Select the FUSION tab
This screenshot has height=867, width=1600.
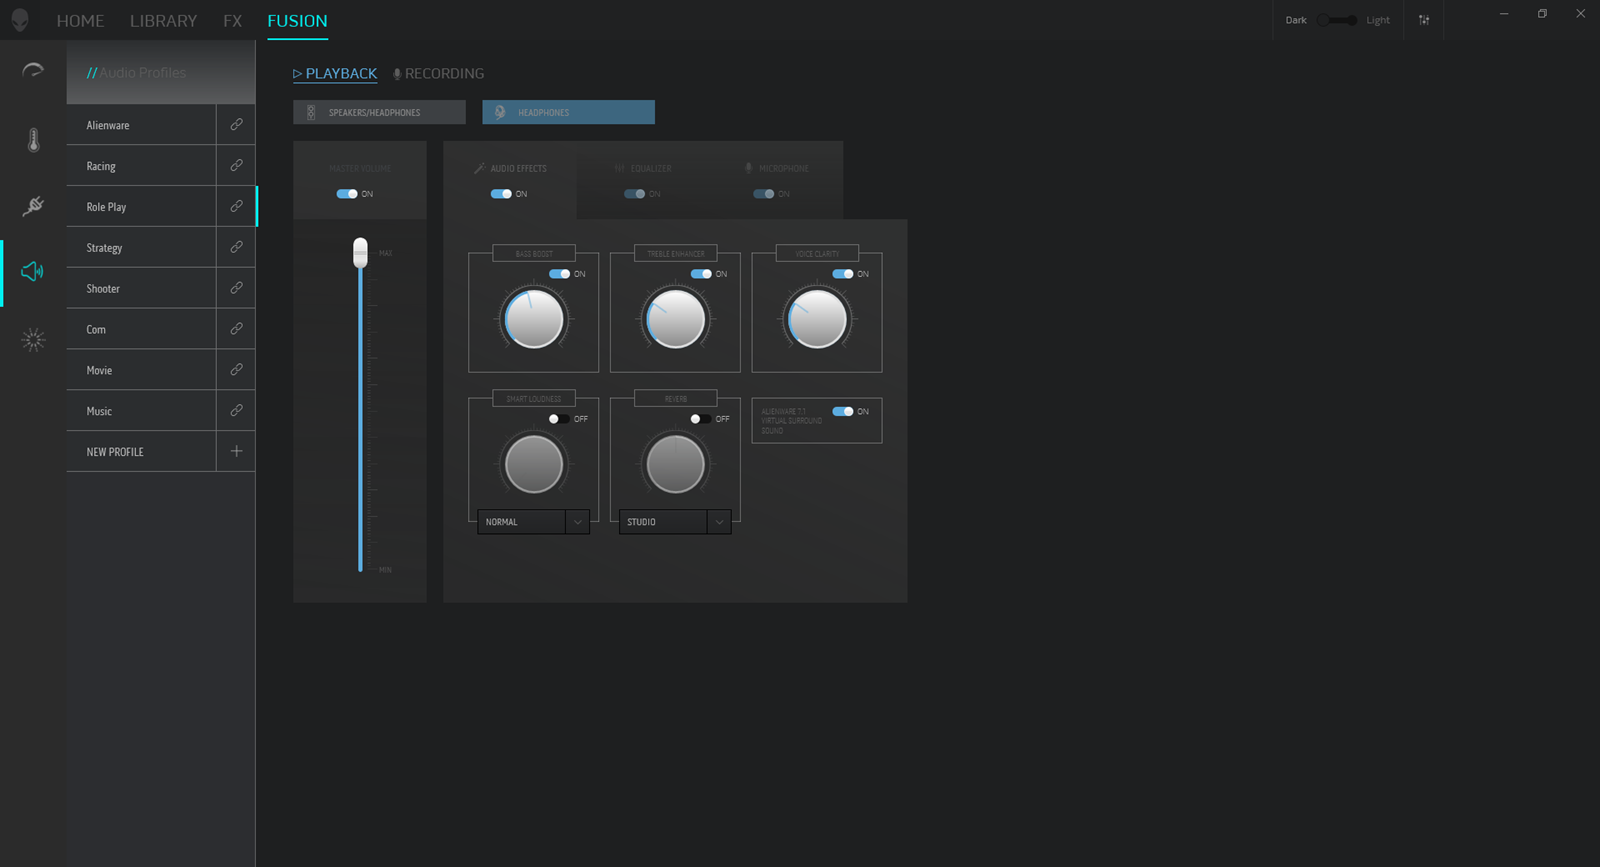pos(297,21)
